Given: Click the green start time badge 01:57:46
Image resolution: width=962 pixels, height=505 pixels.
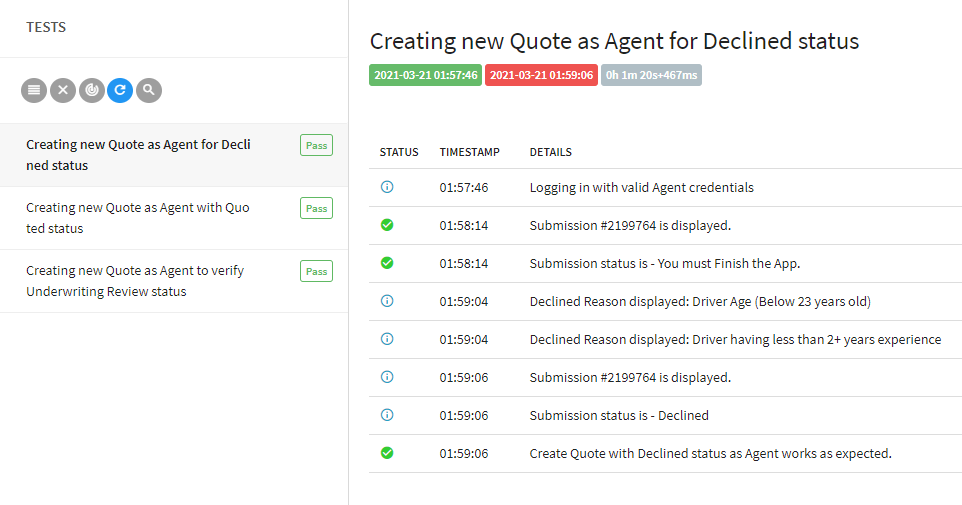Looking at the screenshot, I should pos(425,75).
